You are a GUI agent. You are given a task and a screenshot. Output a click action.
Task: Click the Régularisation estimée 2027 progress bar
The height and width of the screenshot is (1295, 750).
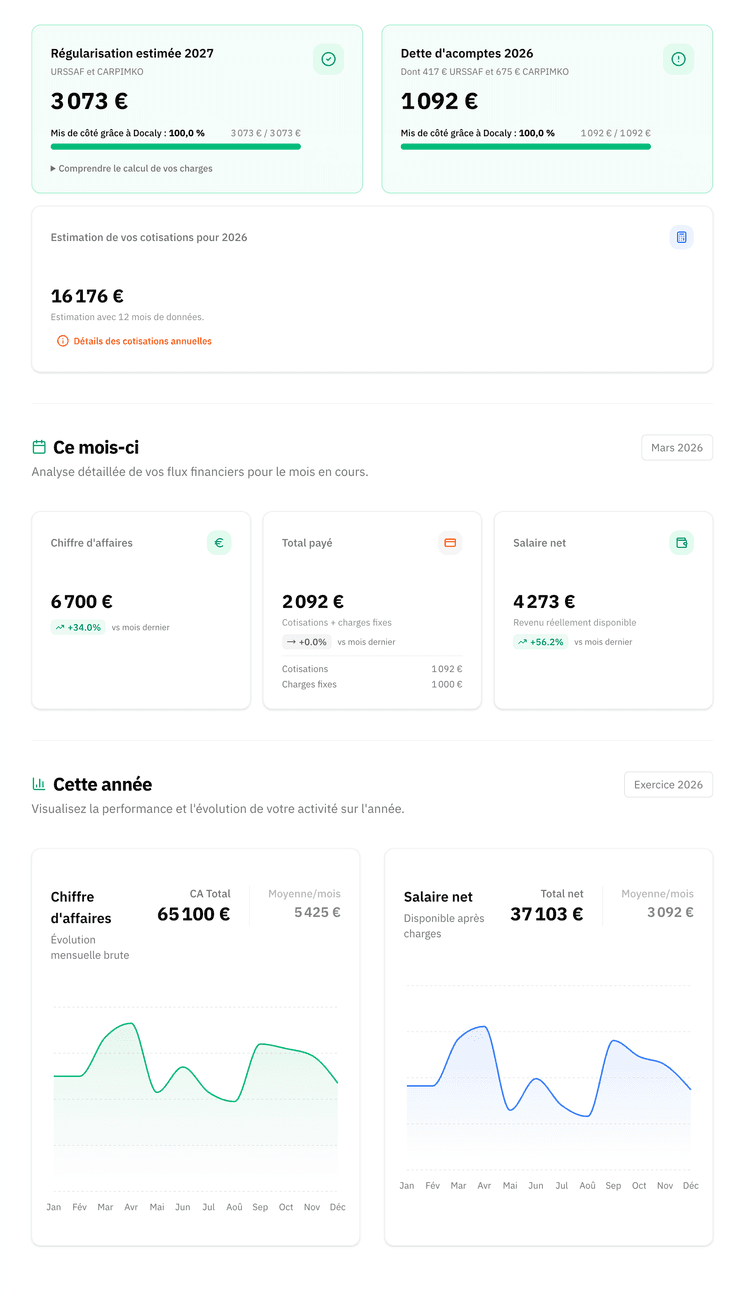tap(176, 146)
